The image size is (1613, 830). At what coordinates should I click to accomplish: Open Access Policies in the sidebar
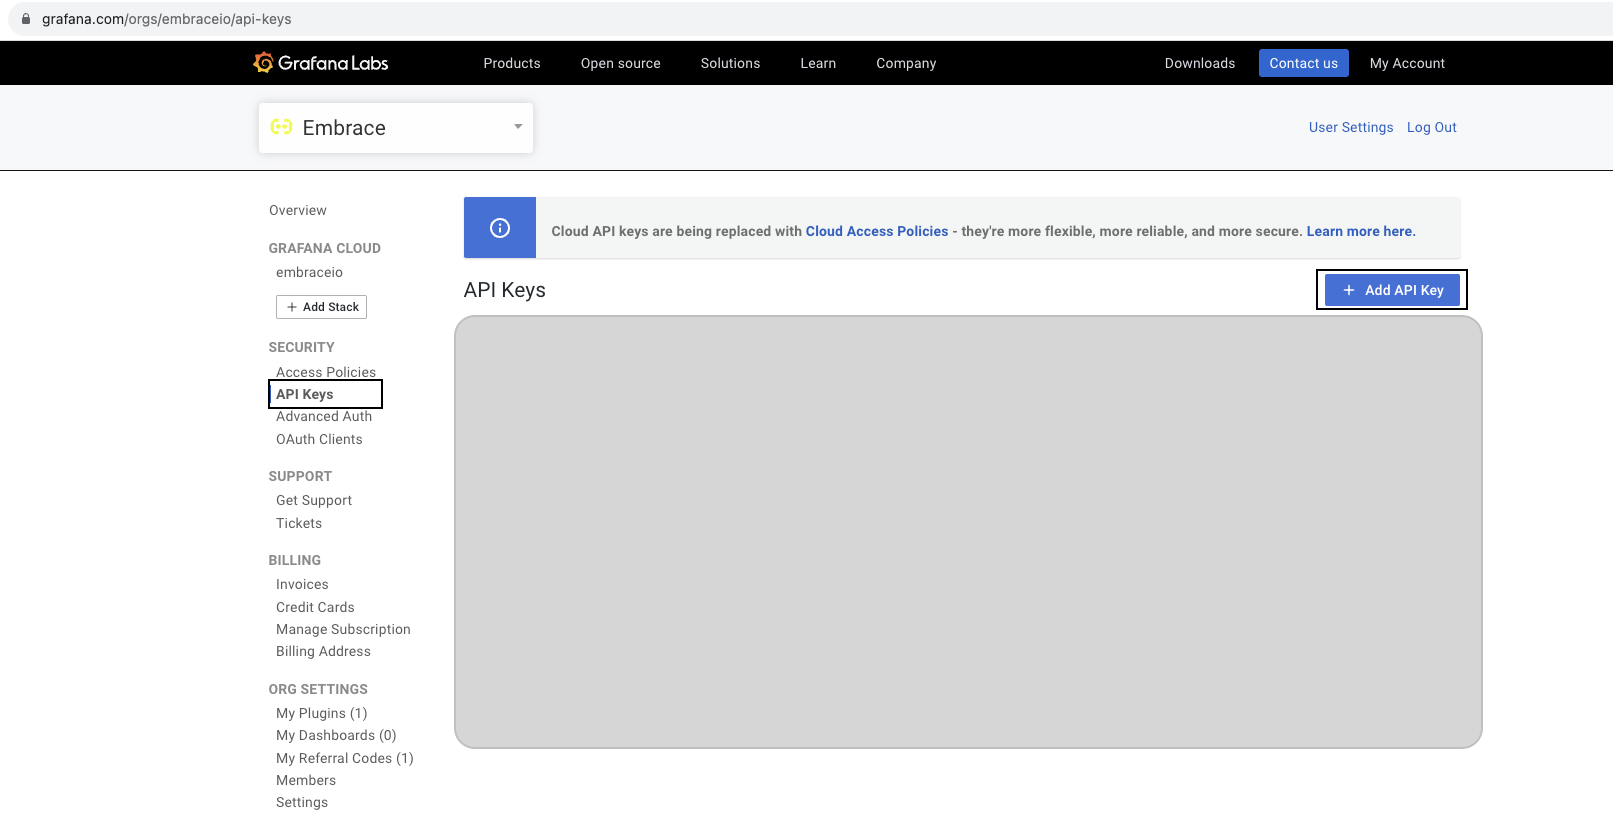click(326, 372)
